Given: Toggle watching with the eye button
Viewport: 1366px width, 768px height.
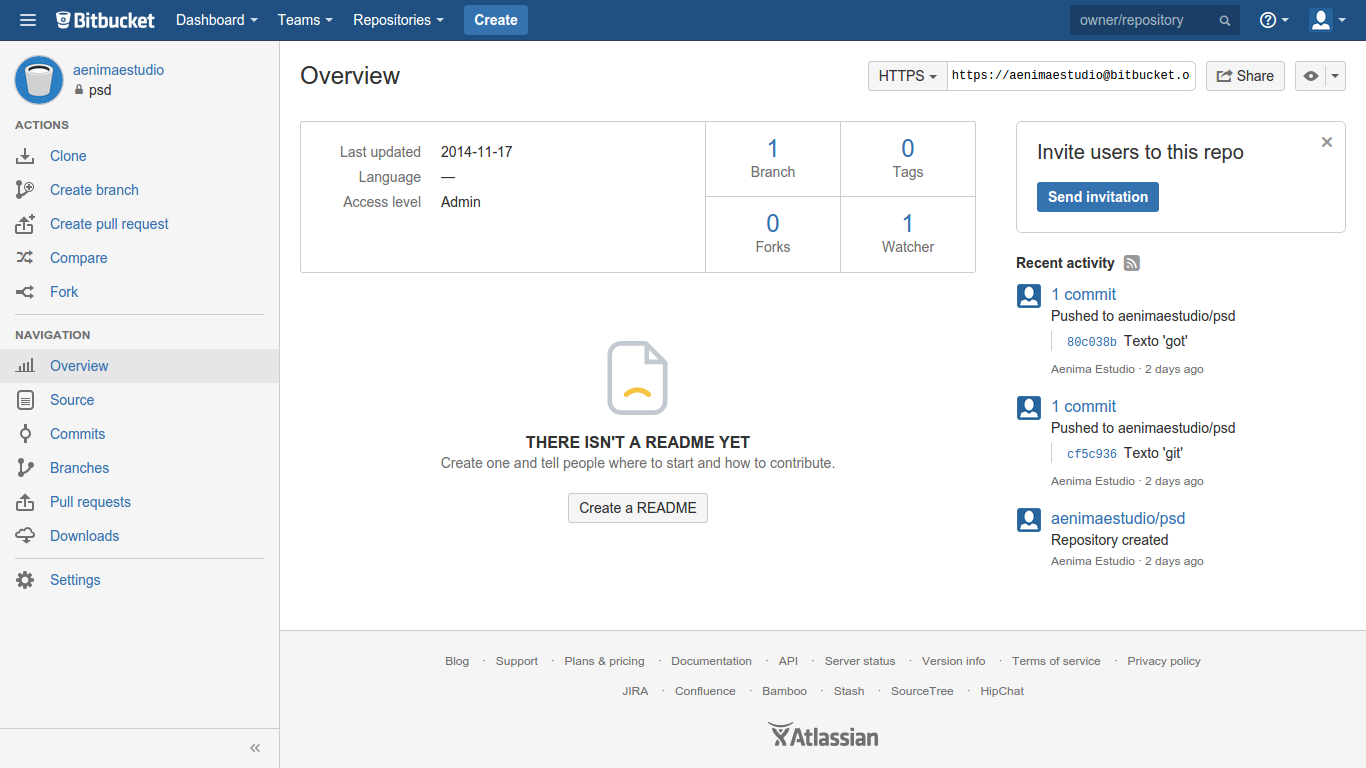Looking at the screenshot, I should pos(1310,76).
